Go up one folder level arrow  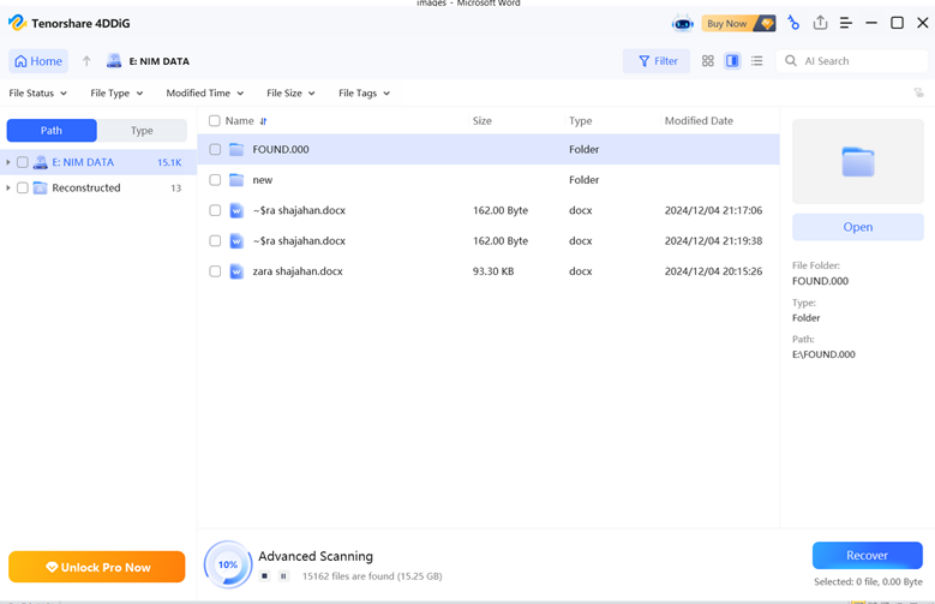pyautogui.click(x=86, y=61)
